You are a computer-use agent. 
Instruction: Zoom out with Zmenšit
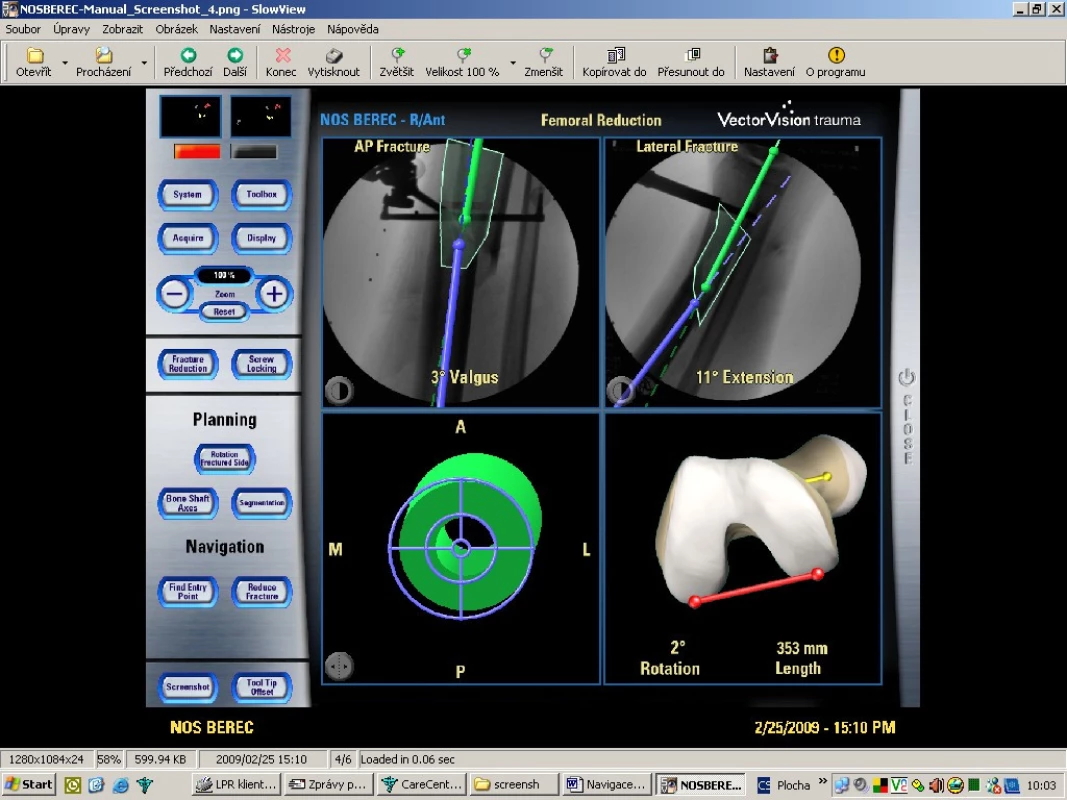[544, 63]
